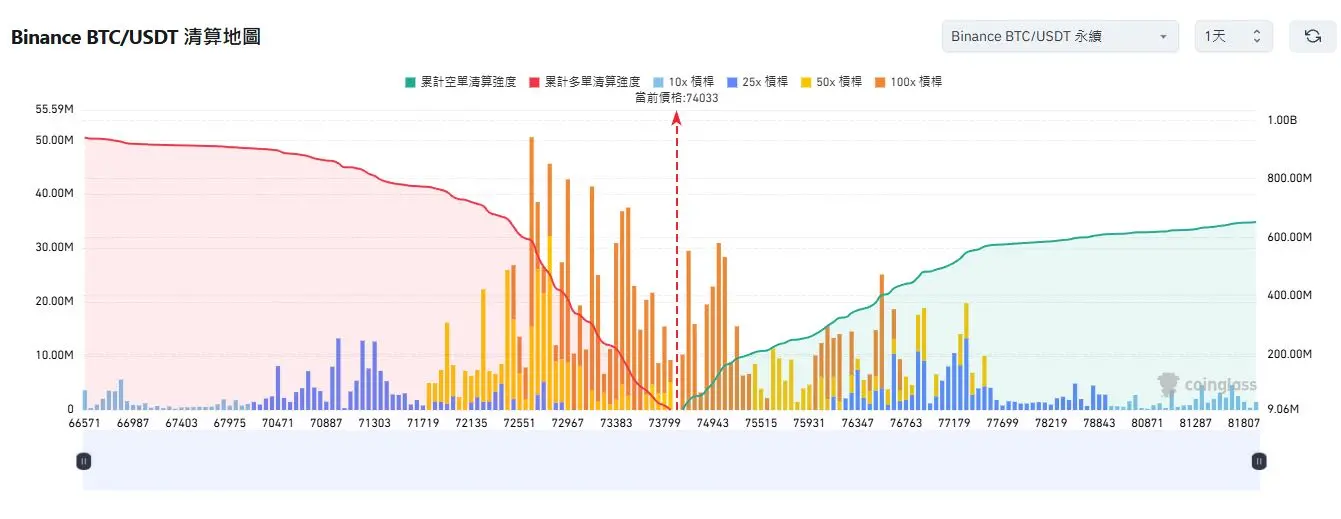Click the green 累計空單清算強度 legend swatch
This screenshot has width=1341, height=519.
408,82
